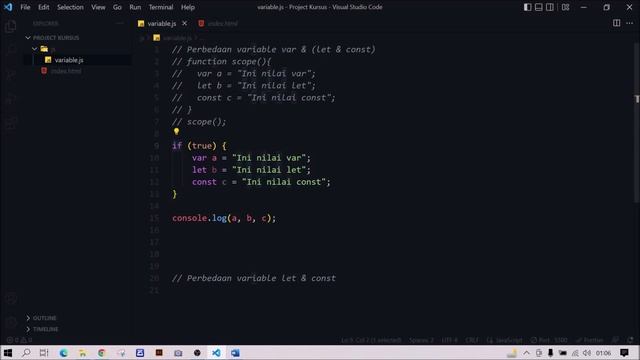640x360 pixels.
Task: Open Task View on the taskbar
Action: (x=44, y=353)
